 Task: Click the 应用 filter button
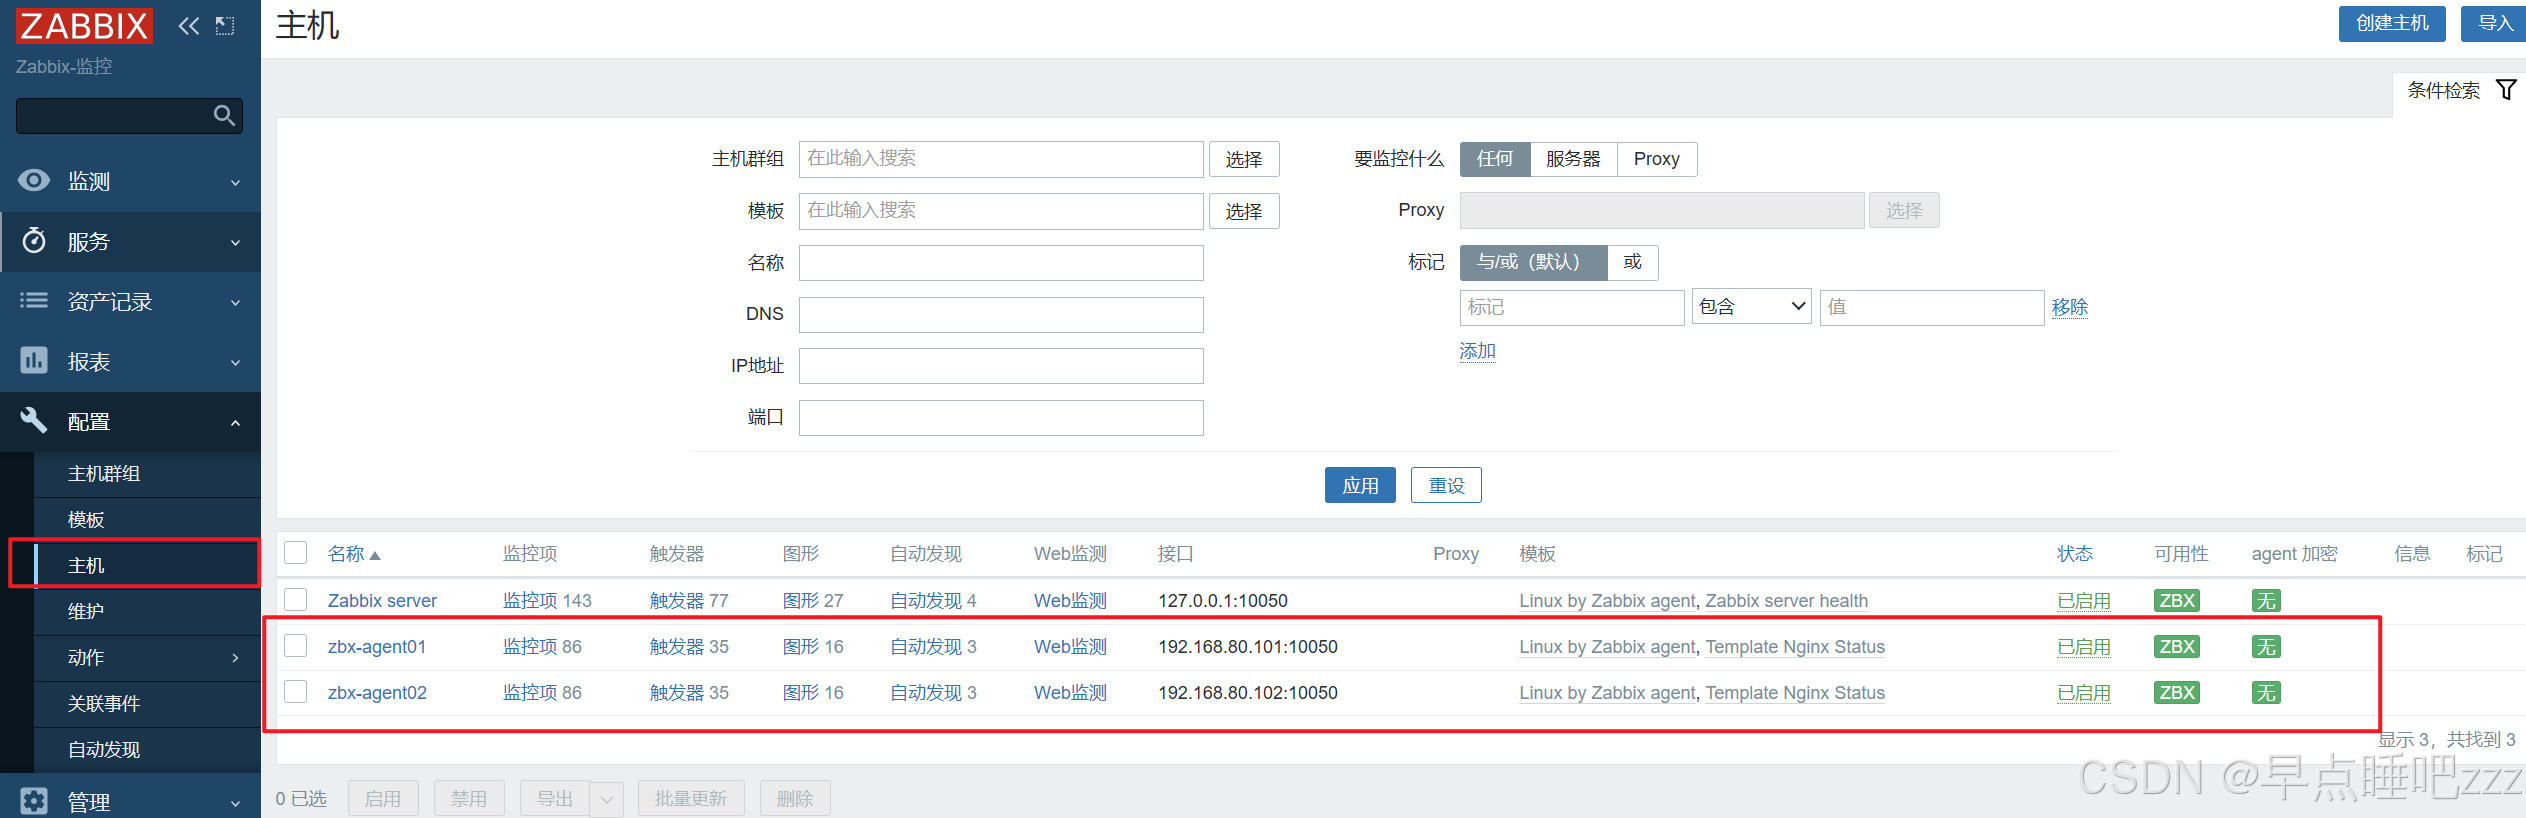[x=1360, y=485]
